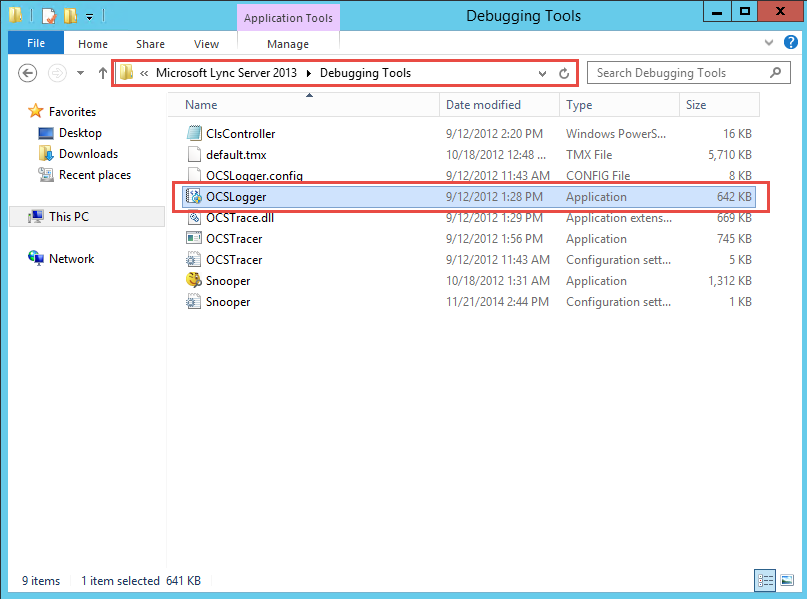Screen dimensions: 807x599
Task: Click the 11/21/2014 2:44 PM date cell
Action: click(x=497, y=302)
